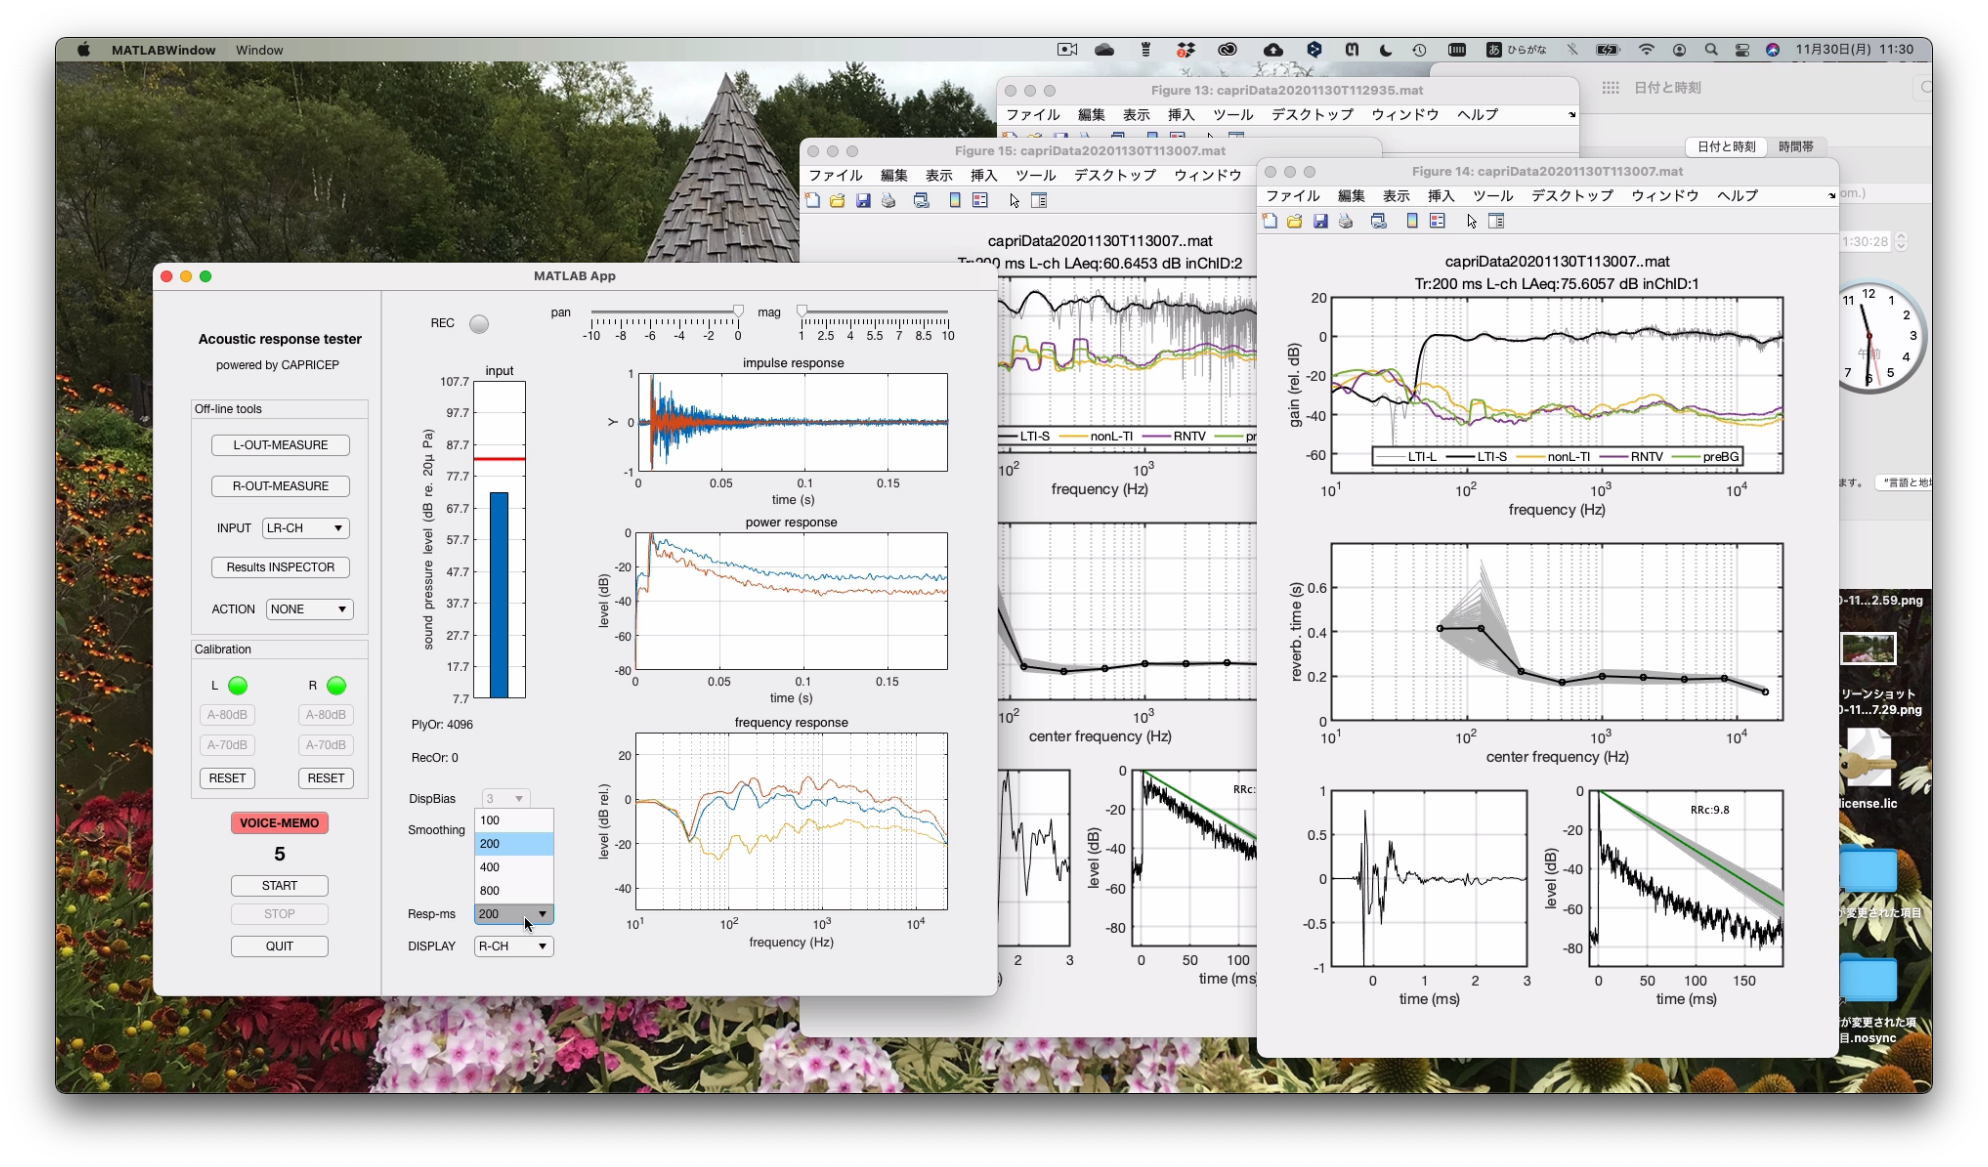Toggle the L calibration green lamp
This screenshot has height=1167, width=1988.
click(238, 686)
